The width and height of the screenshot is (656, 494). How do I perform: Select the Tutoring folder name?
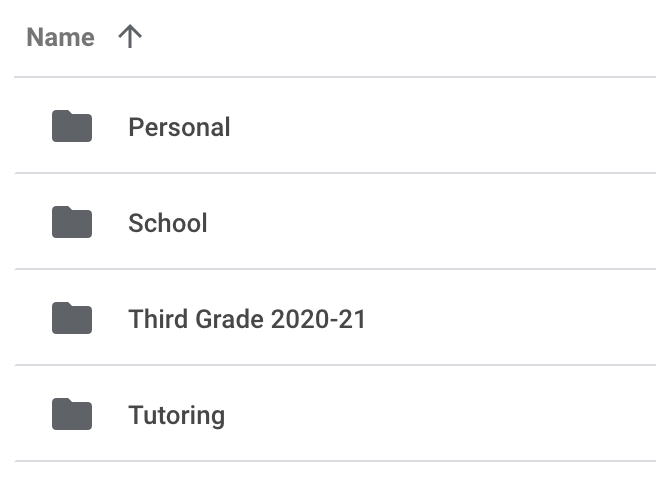pos(176,415)
